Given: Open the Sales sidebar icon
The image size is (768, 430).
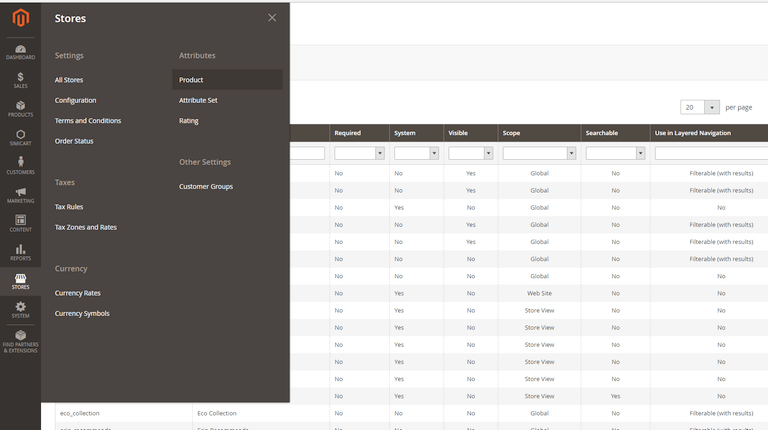Looking at the screenshot, I should click(21, 80).
